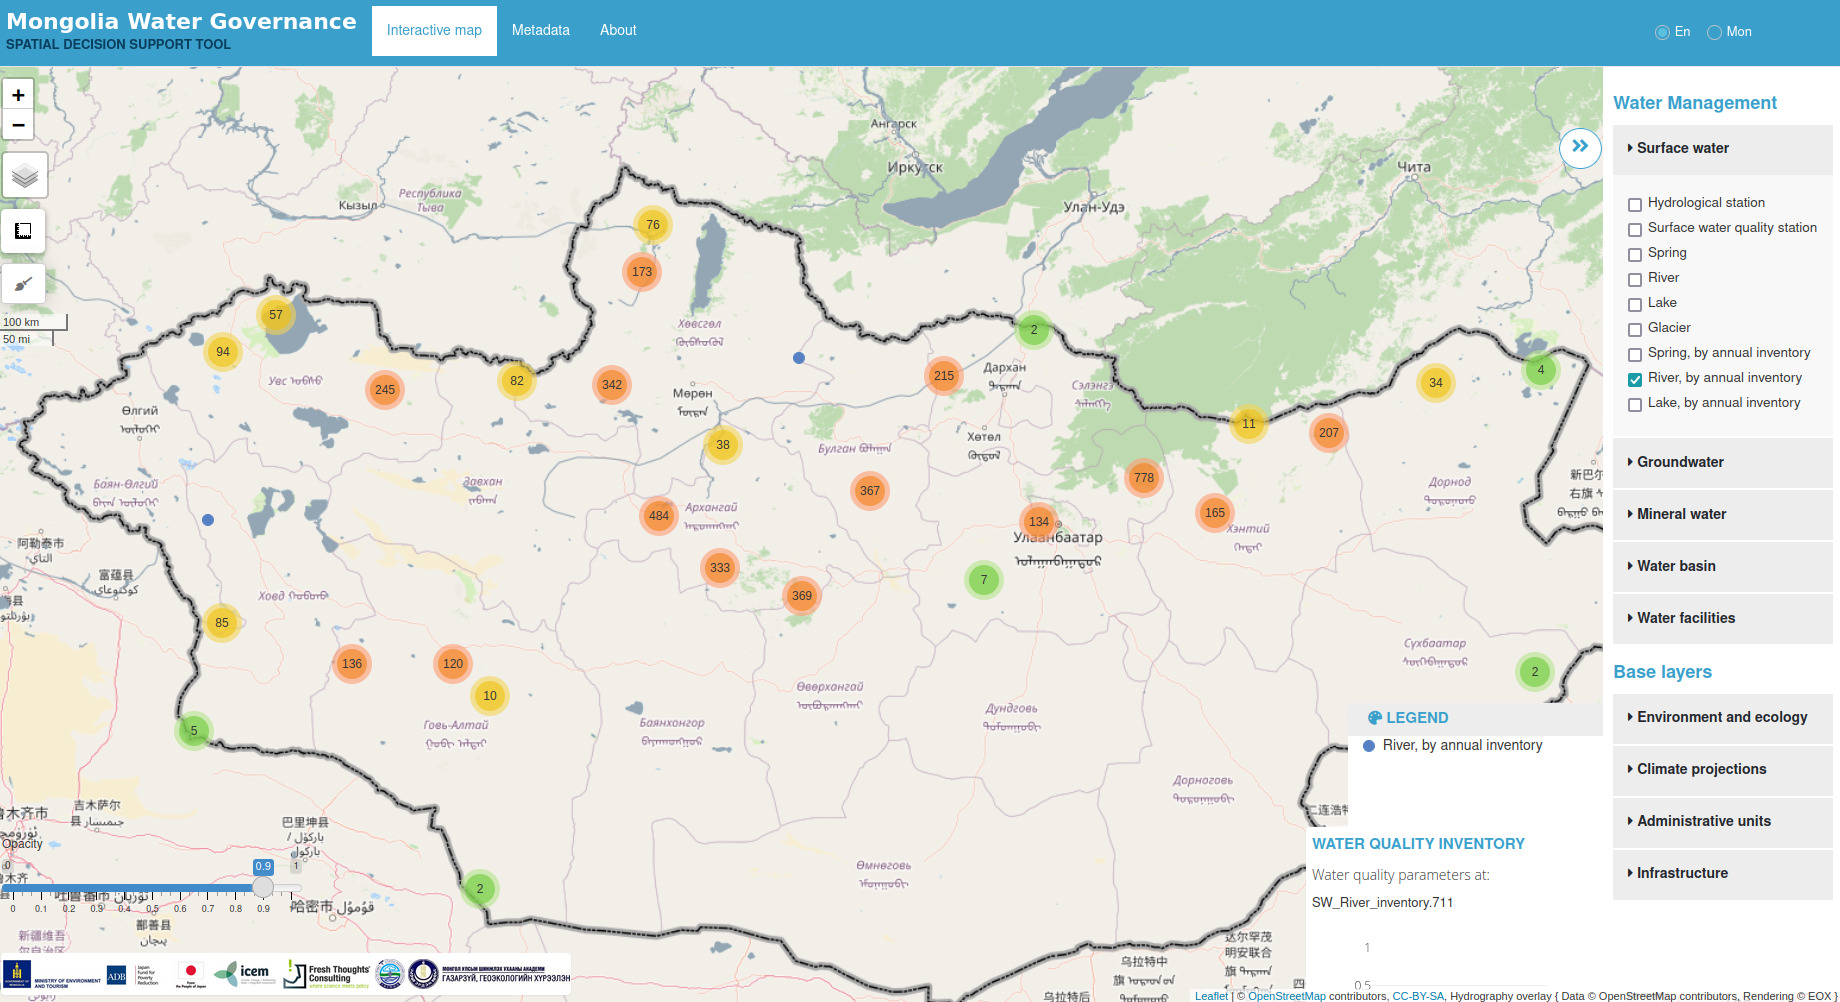Collapse the sidebar with the double-arrow icon
The width and height of the screenshot is (1840, 1002).
tap(1579, 147)
